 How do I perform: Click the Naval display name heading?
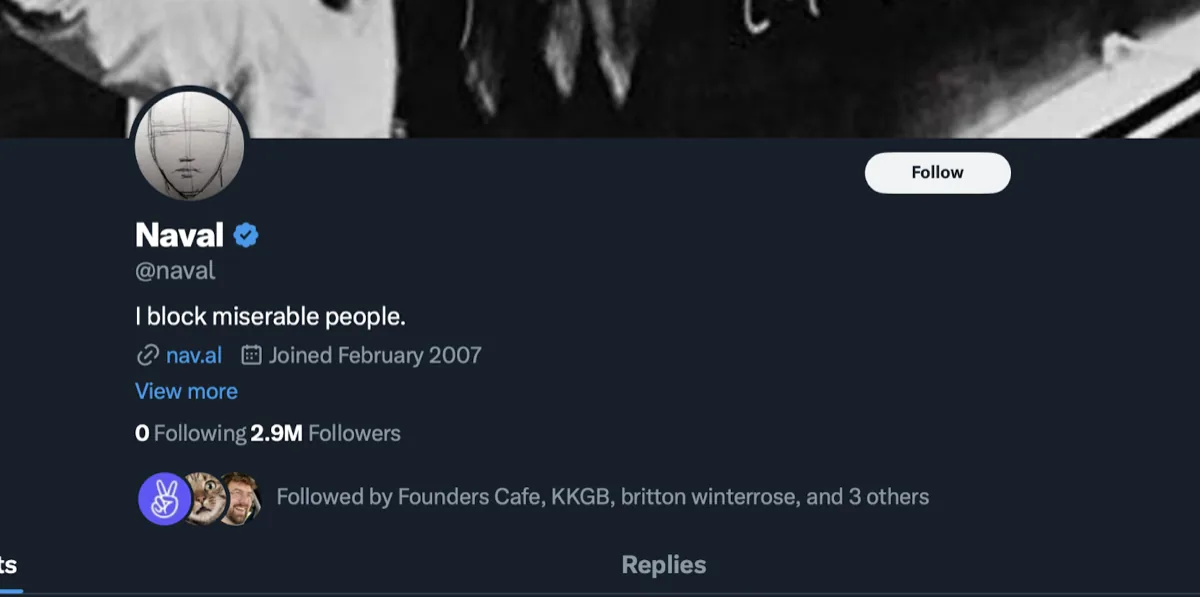coord(179,236)
